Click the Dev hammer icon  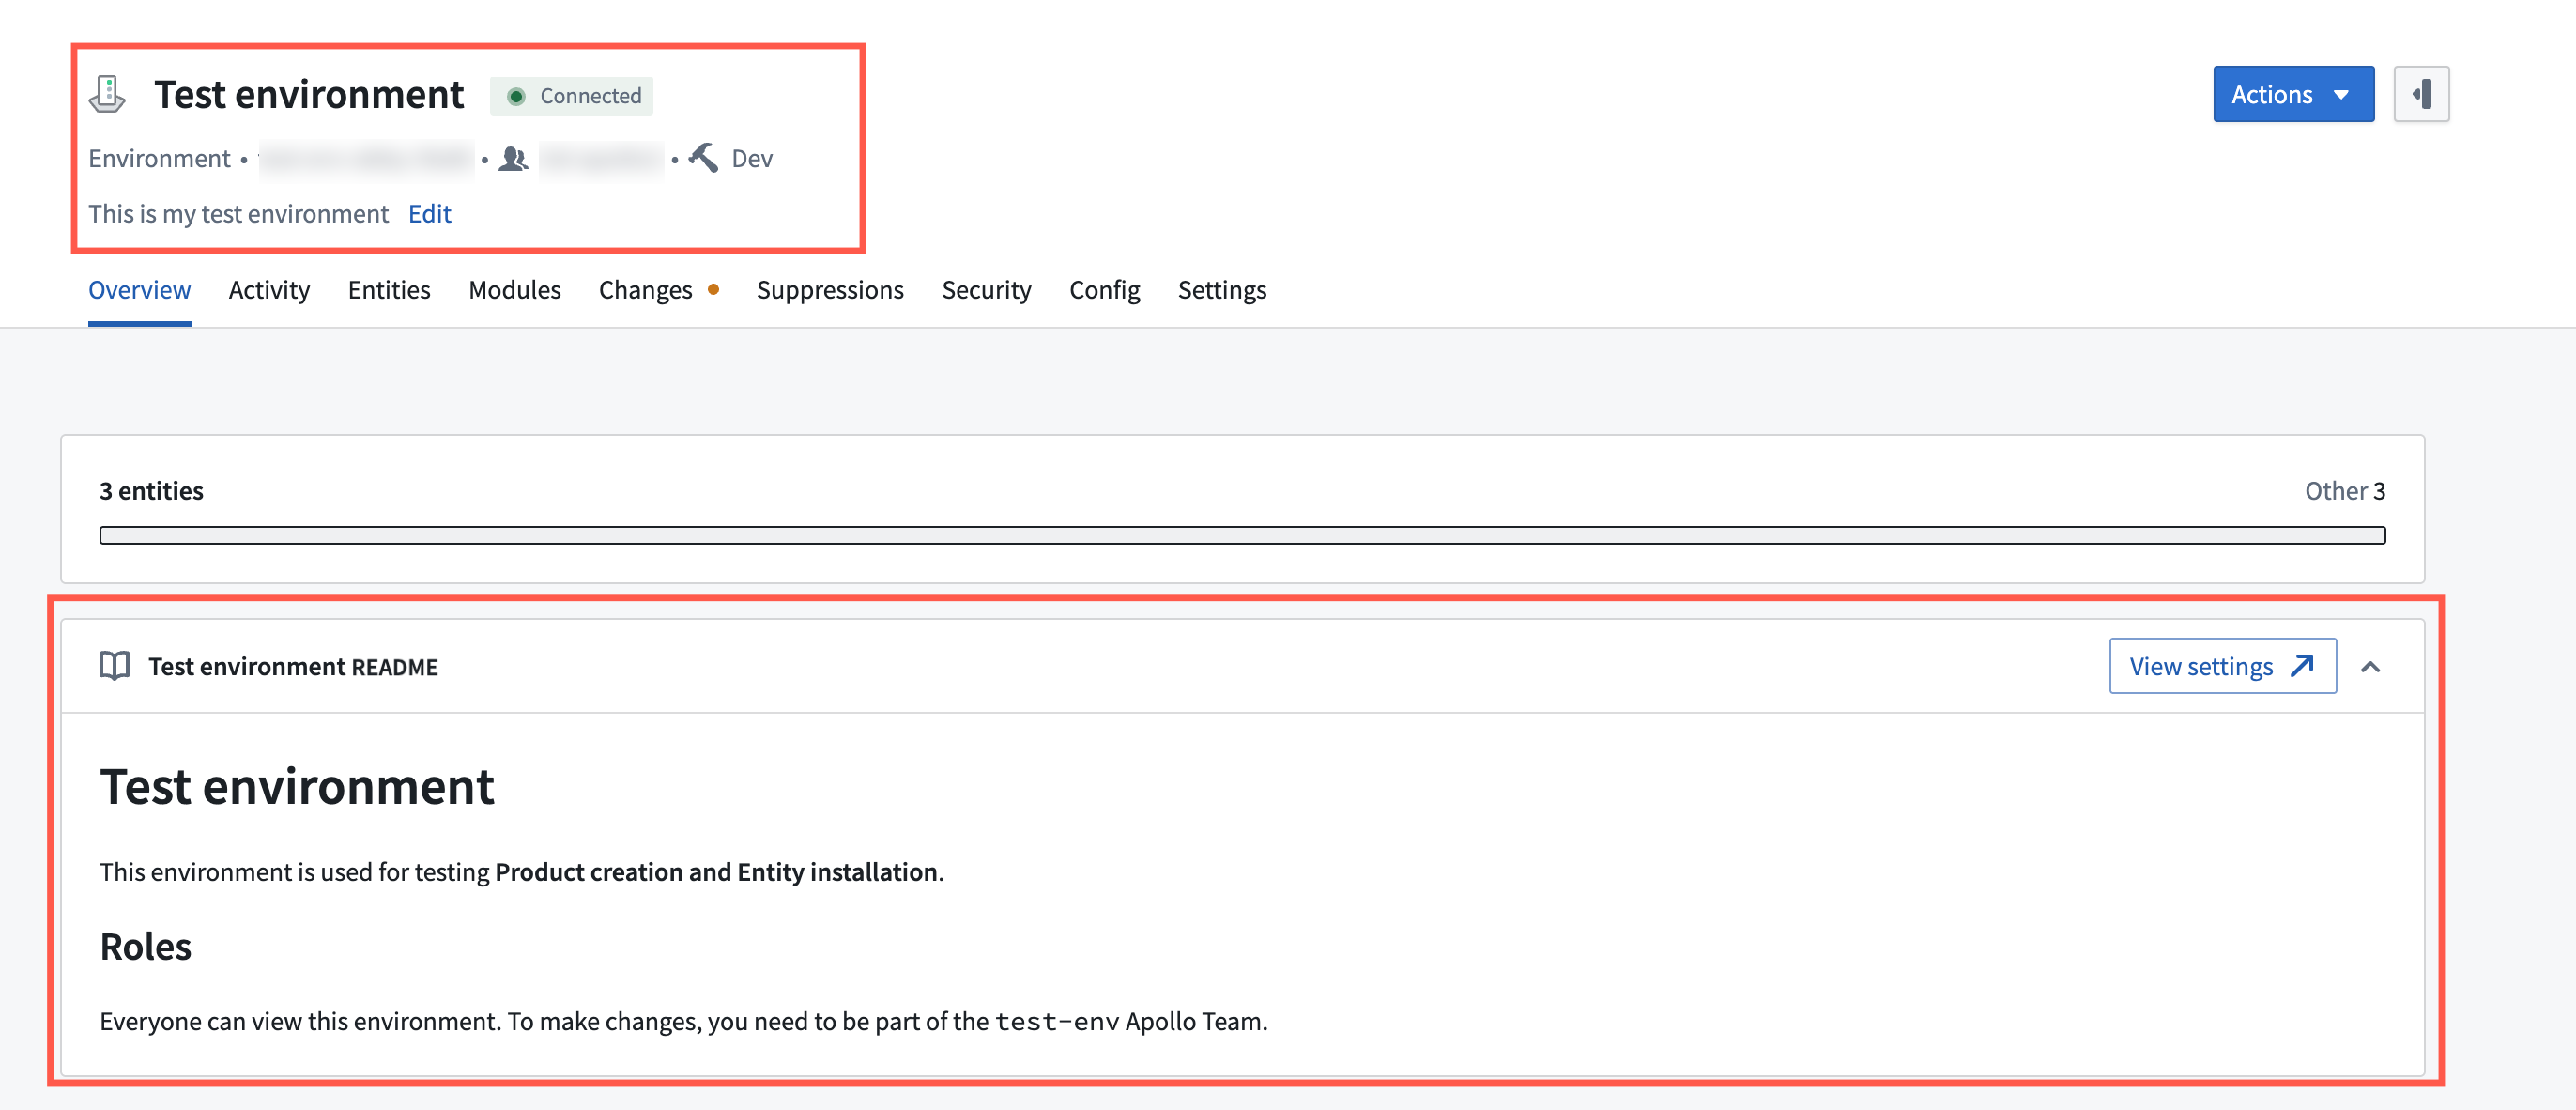coord(703,158)
